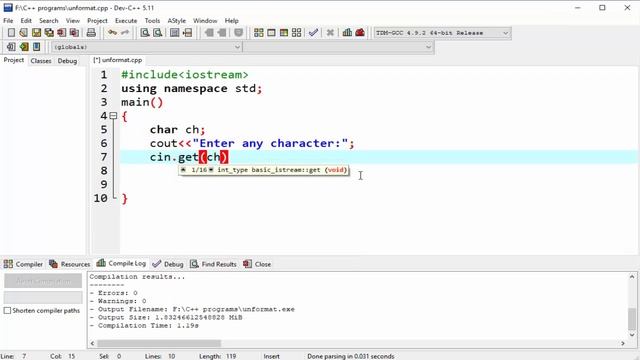Viewport: 640px width, 360px height.
Task: Open the AStyle menu
Action: [176, 20]
